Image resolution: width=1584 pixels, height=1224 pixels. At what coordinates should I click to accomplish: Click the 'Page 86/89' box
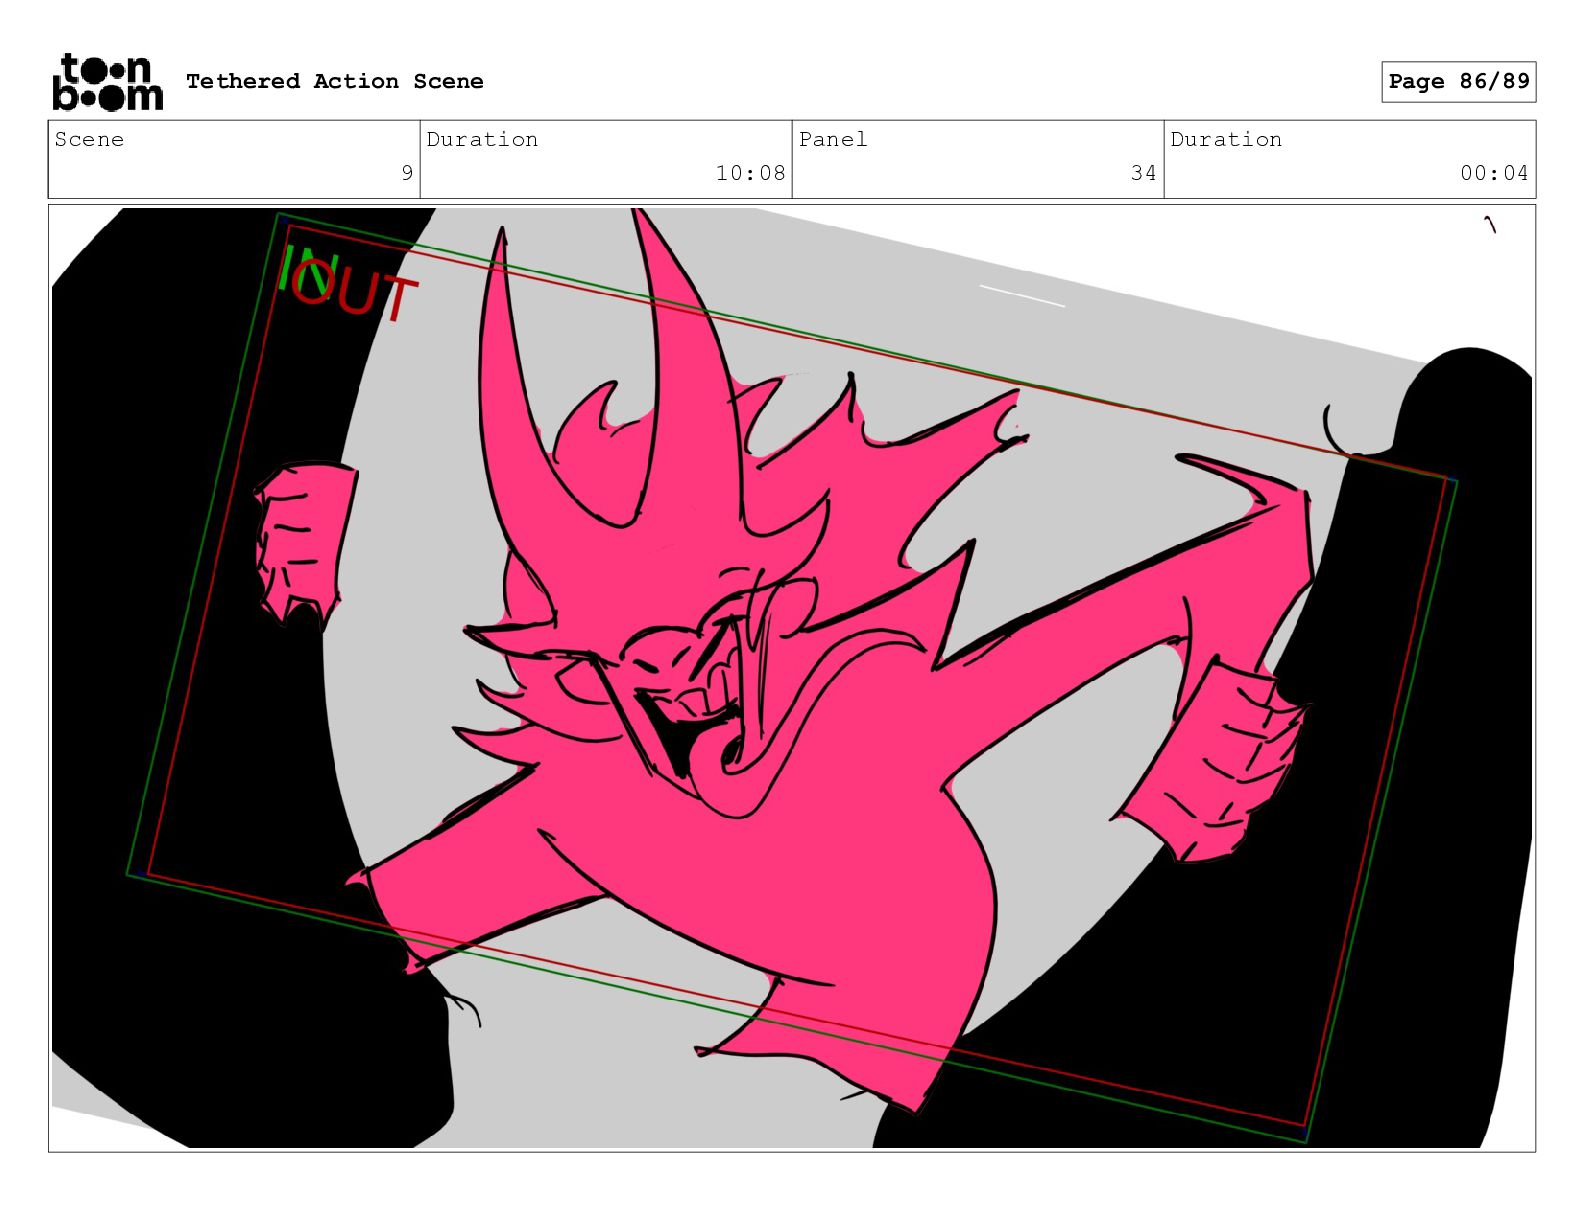1459,82
